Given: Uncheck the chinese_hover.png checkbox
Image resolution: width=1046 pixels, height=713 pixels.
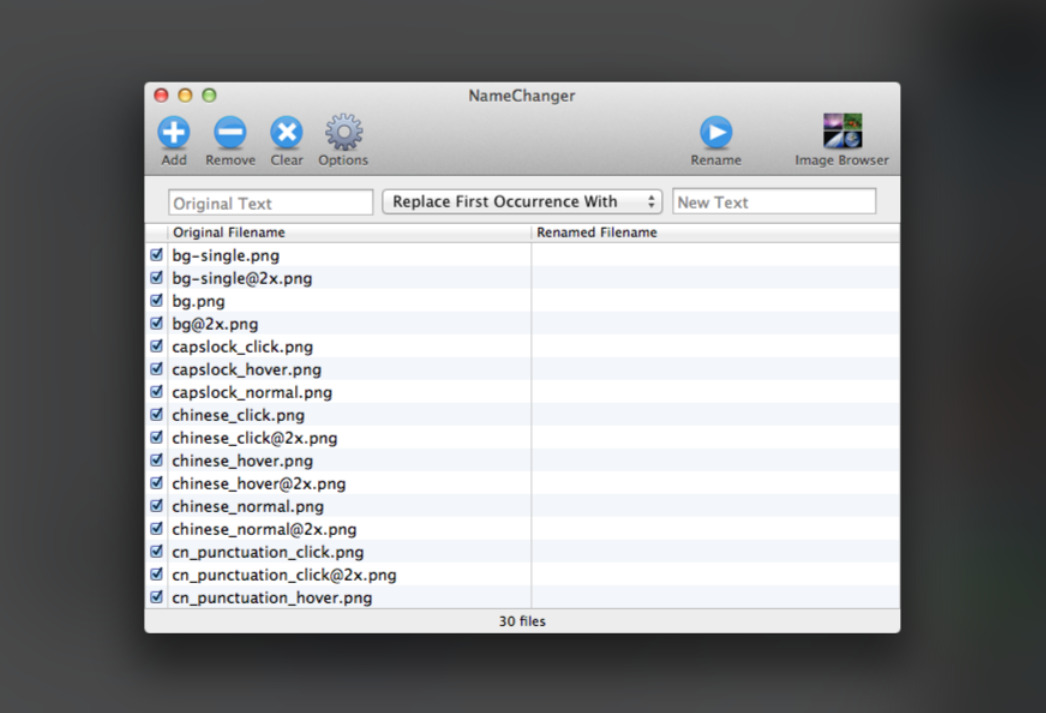Looking at the screenshot, I should point(157,460).
